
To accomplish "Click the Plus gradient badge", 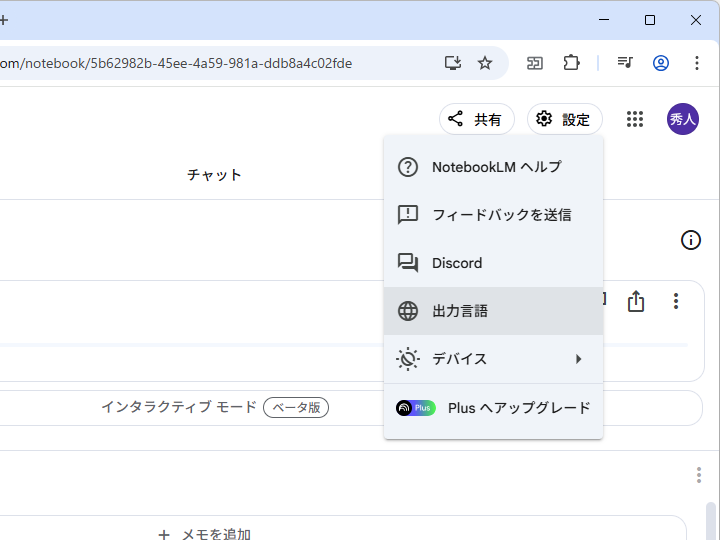I will (x=416, y=408).
